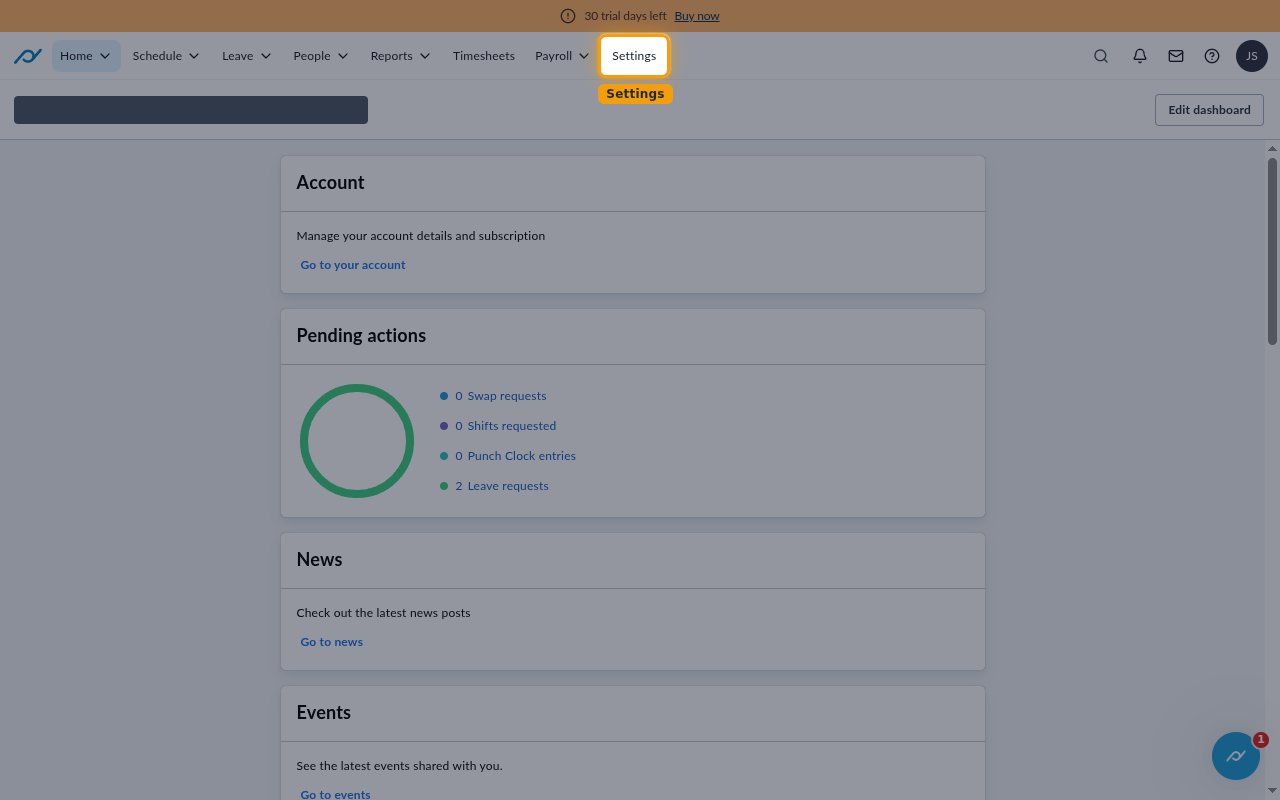Open the messages envelope icon
Image resolution: width=1280 pixels, height=800 pixels.
1176,56
